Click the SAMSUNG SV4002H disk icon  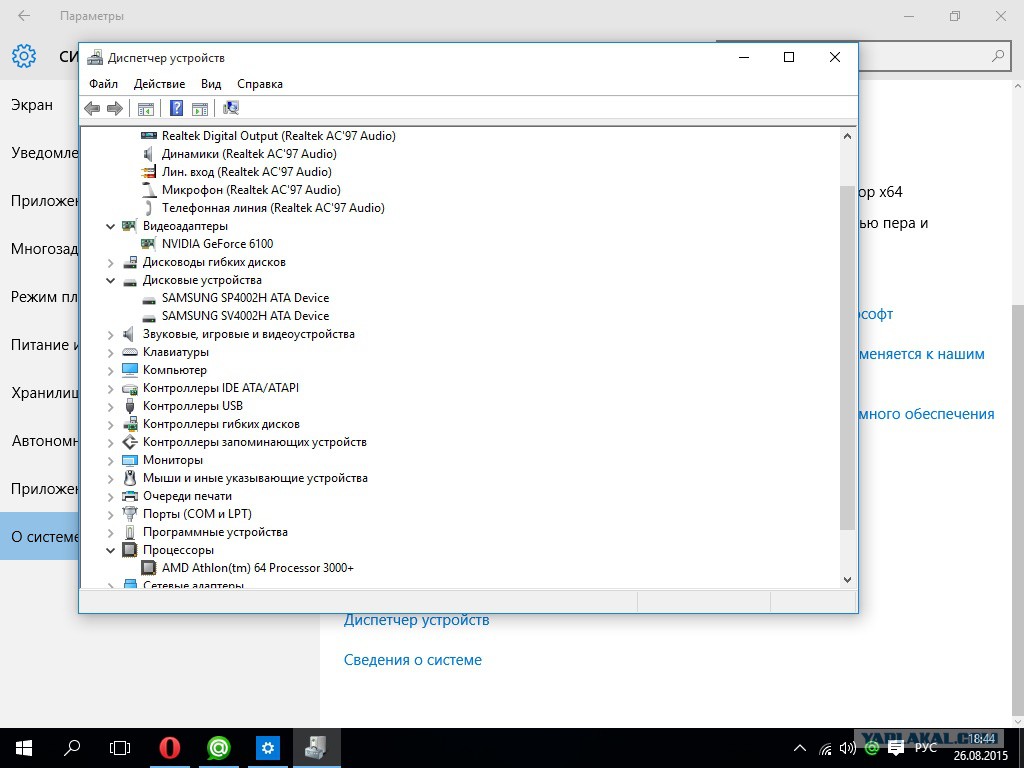click(149, 317)
